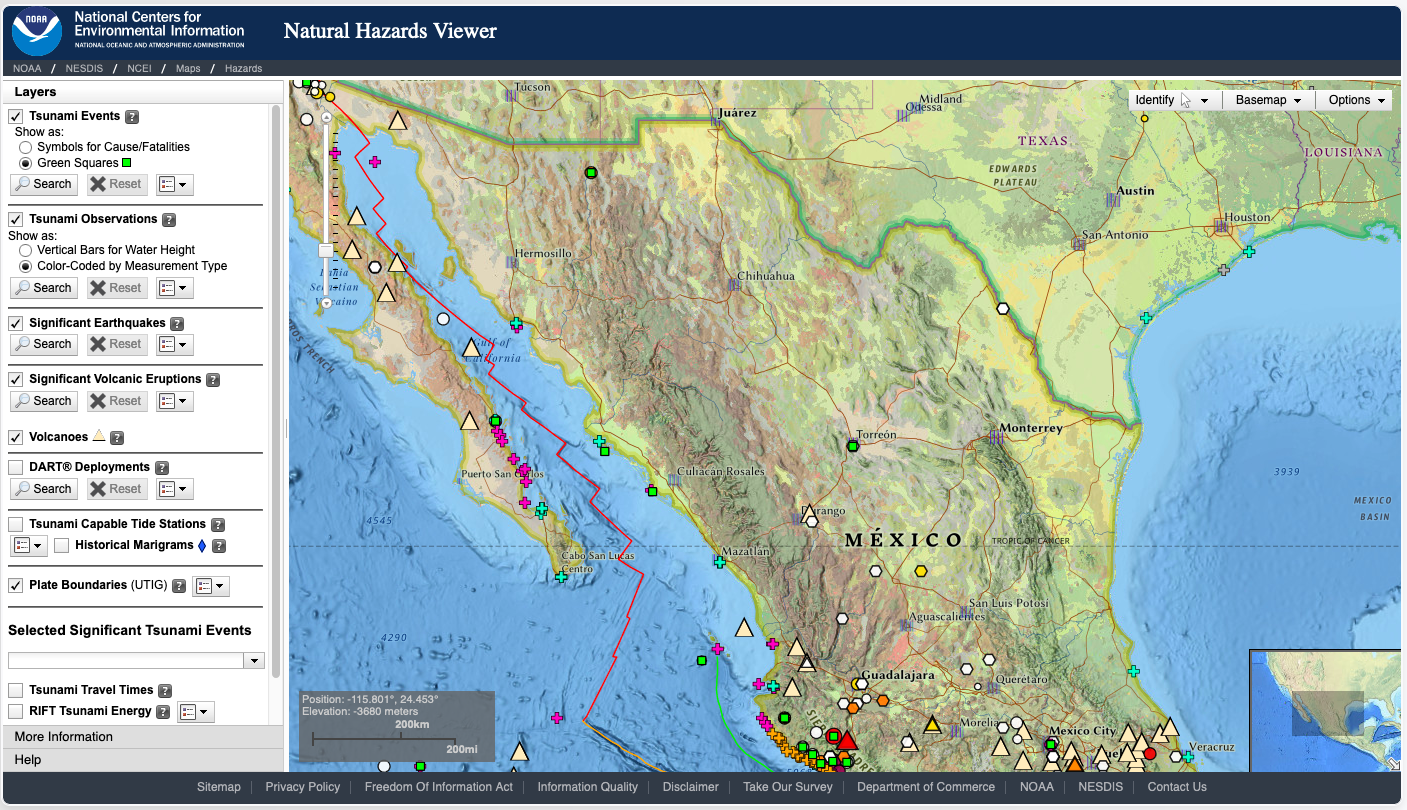
Task: Click the yellow hexagon marker near San Luis Potosi
Action: pyautogui.click(x=921, y=571)
